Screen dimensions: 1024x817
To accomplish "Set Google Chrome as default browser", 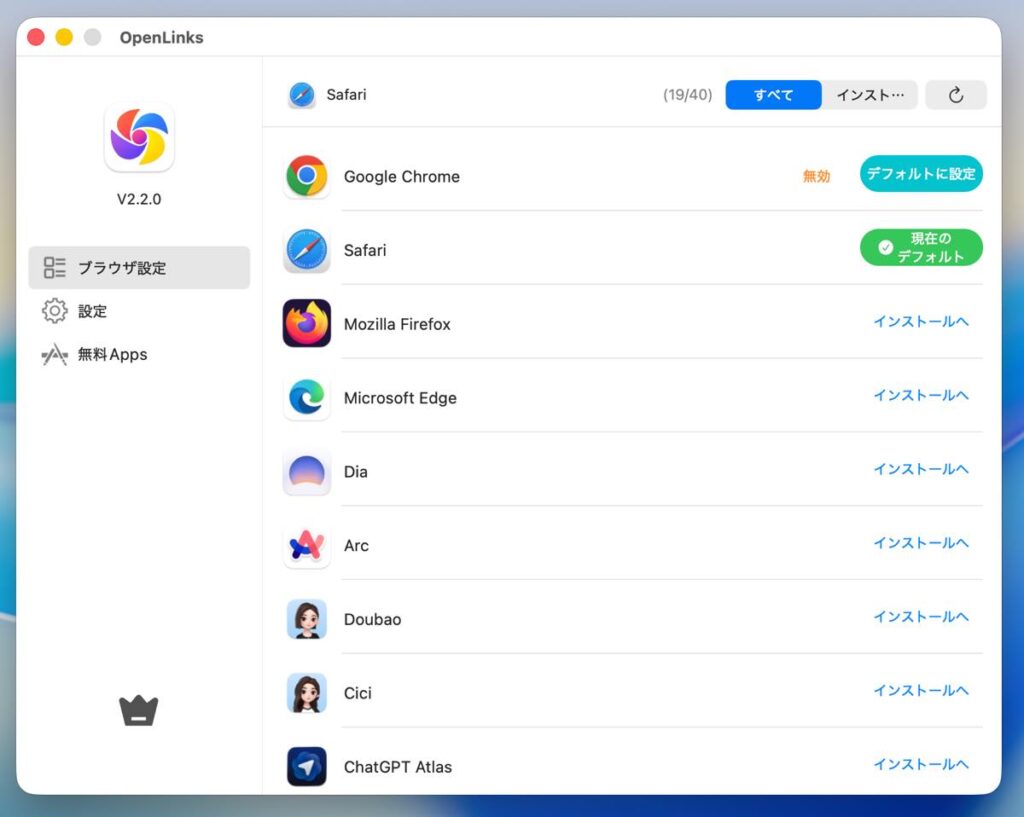I will [920, 174].
